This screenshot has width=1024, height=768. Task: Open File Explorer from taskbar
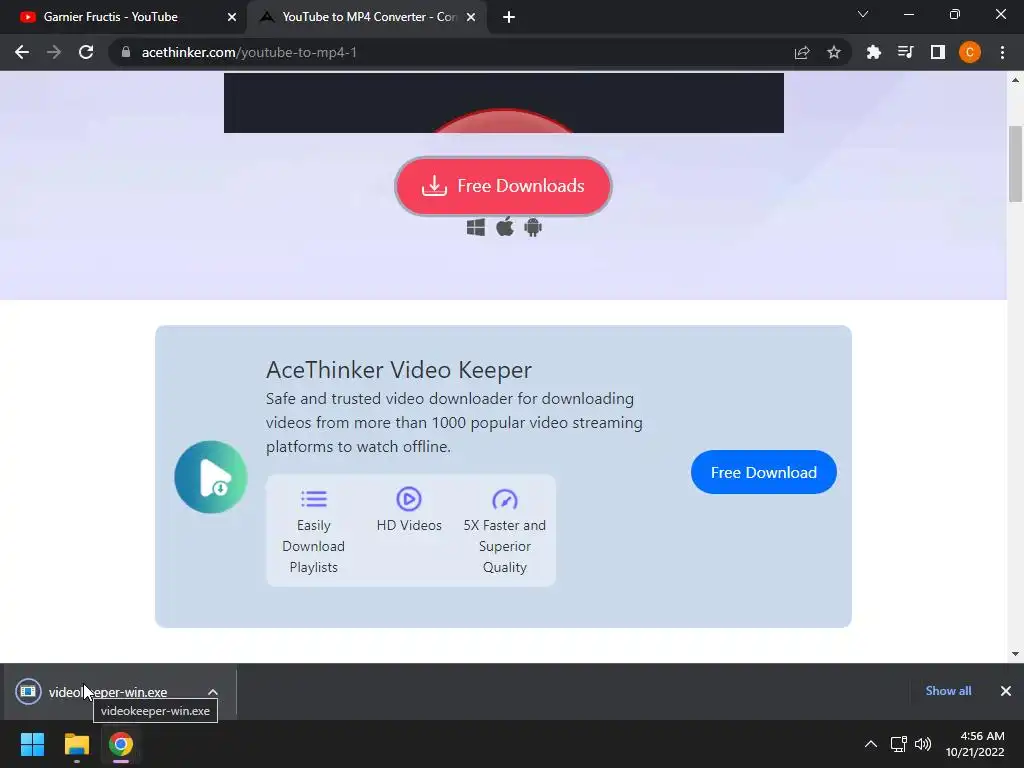click(76, 744)
